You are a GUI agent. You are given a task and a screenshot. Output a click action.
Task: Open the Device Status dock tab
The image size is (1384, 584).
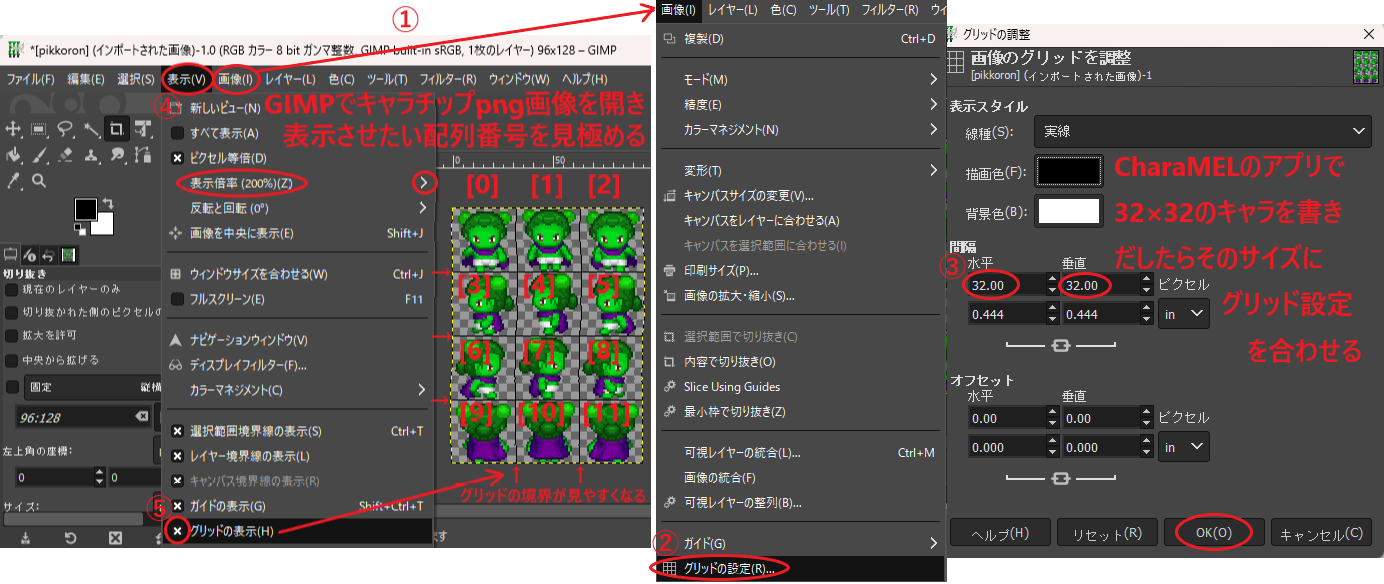pyautogui.click(x=29, y=254)
